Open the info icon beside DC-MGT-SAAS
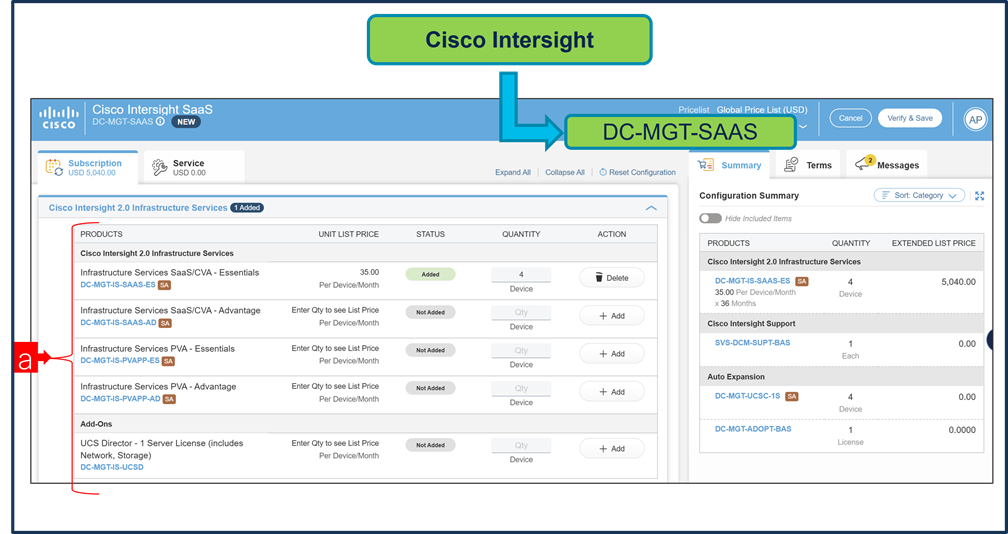Viewport: 1008px width, 534px height. coord(159,121)
